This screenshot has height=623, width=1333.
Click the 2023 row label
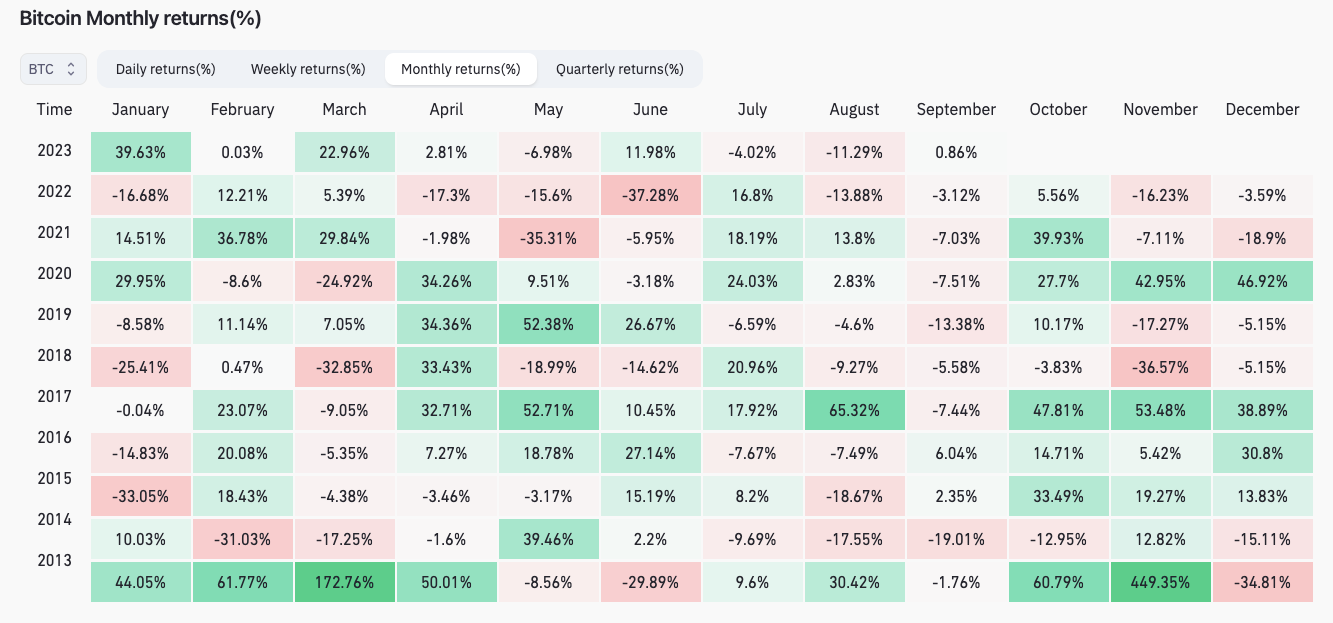[x=54, y=151]
